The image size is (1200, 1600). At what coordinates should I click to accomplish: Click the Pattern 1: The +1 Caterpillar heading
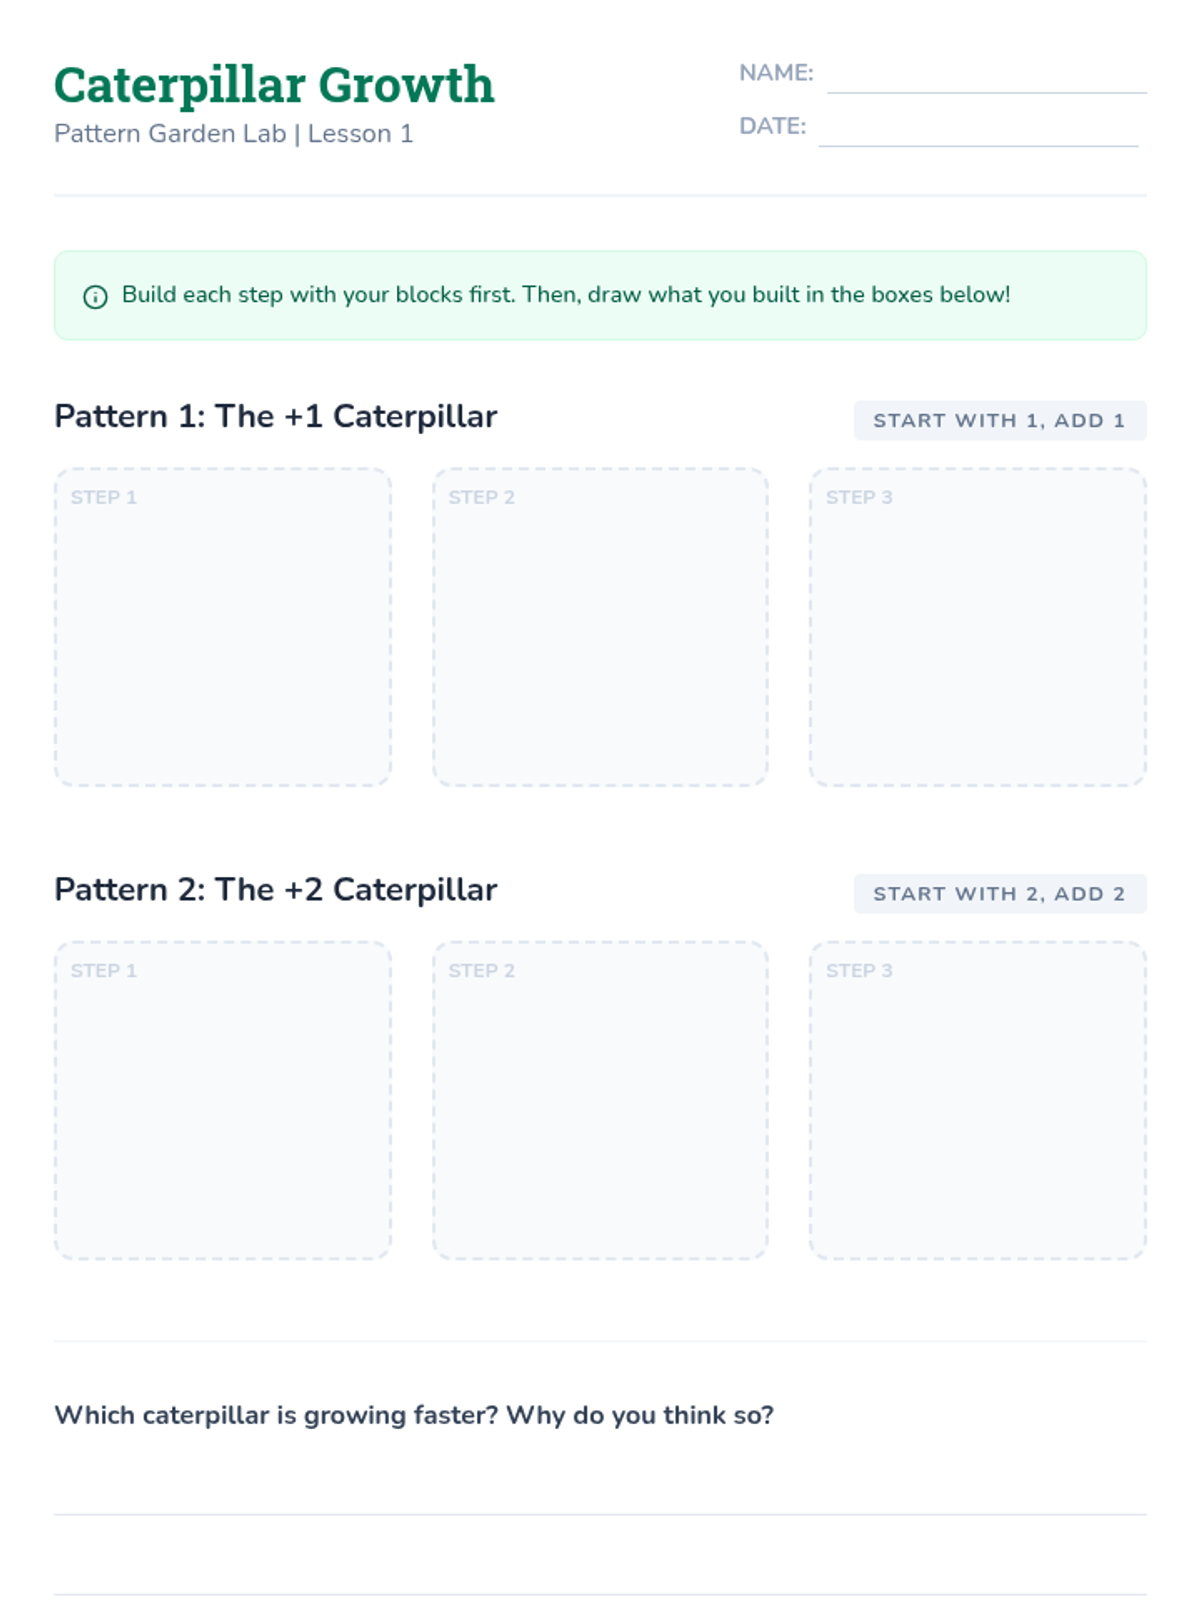click(x=275, y=417)
